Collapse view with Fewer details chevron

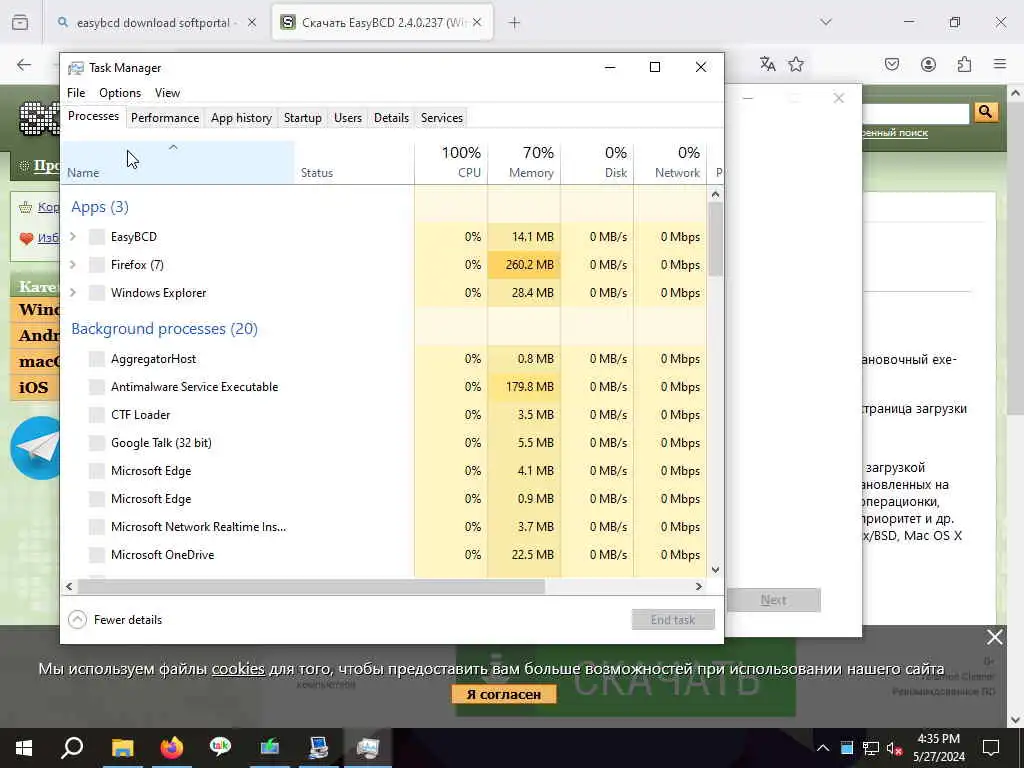[x=77, y=619]
